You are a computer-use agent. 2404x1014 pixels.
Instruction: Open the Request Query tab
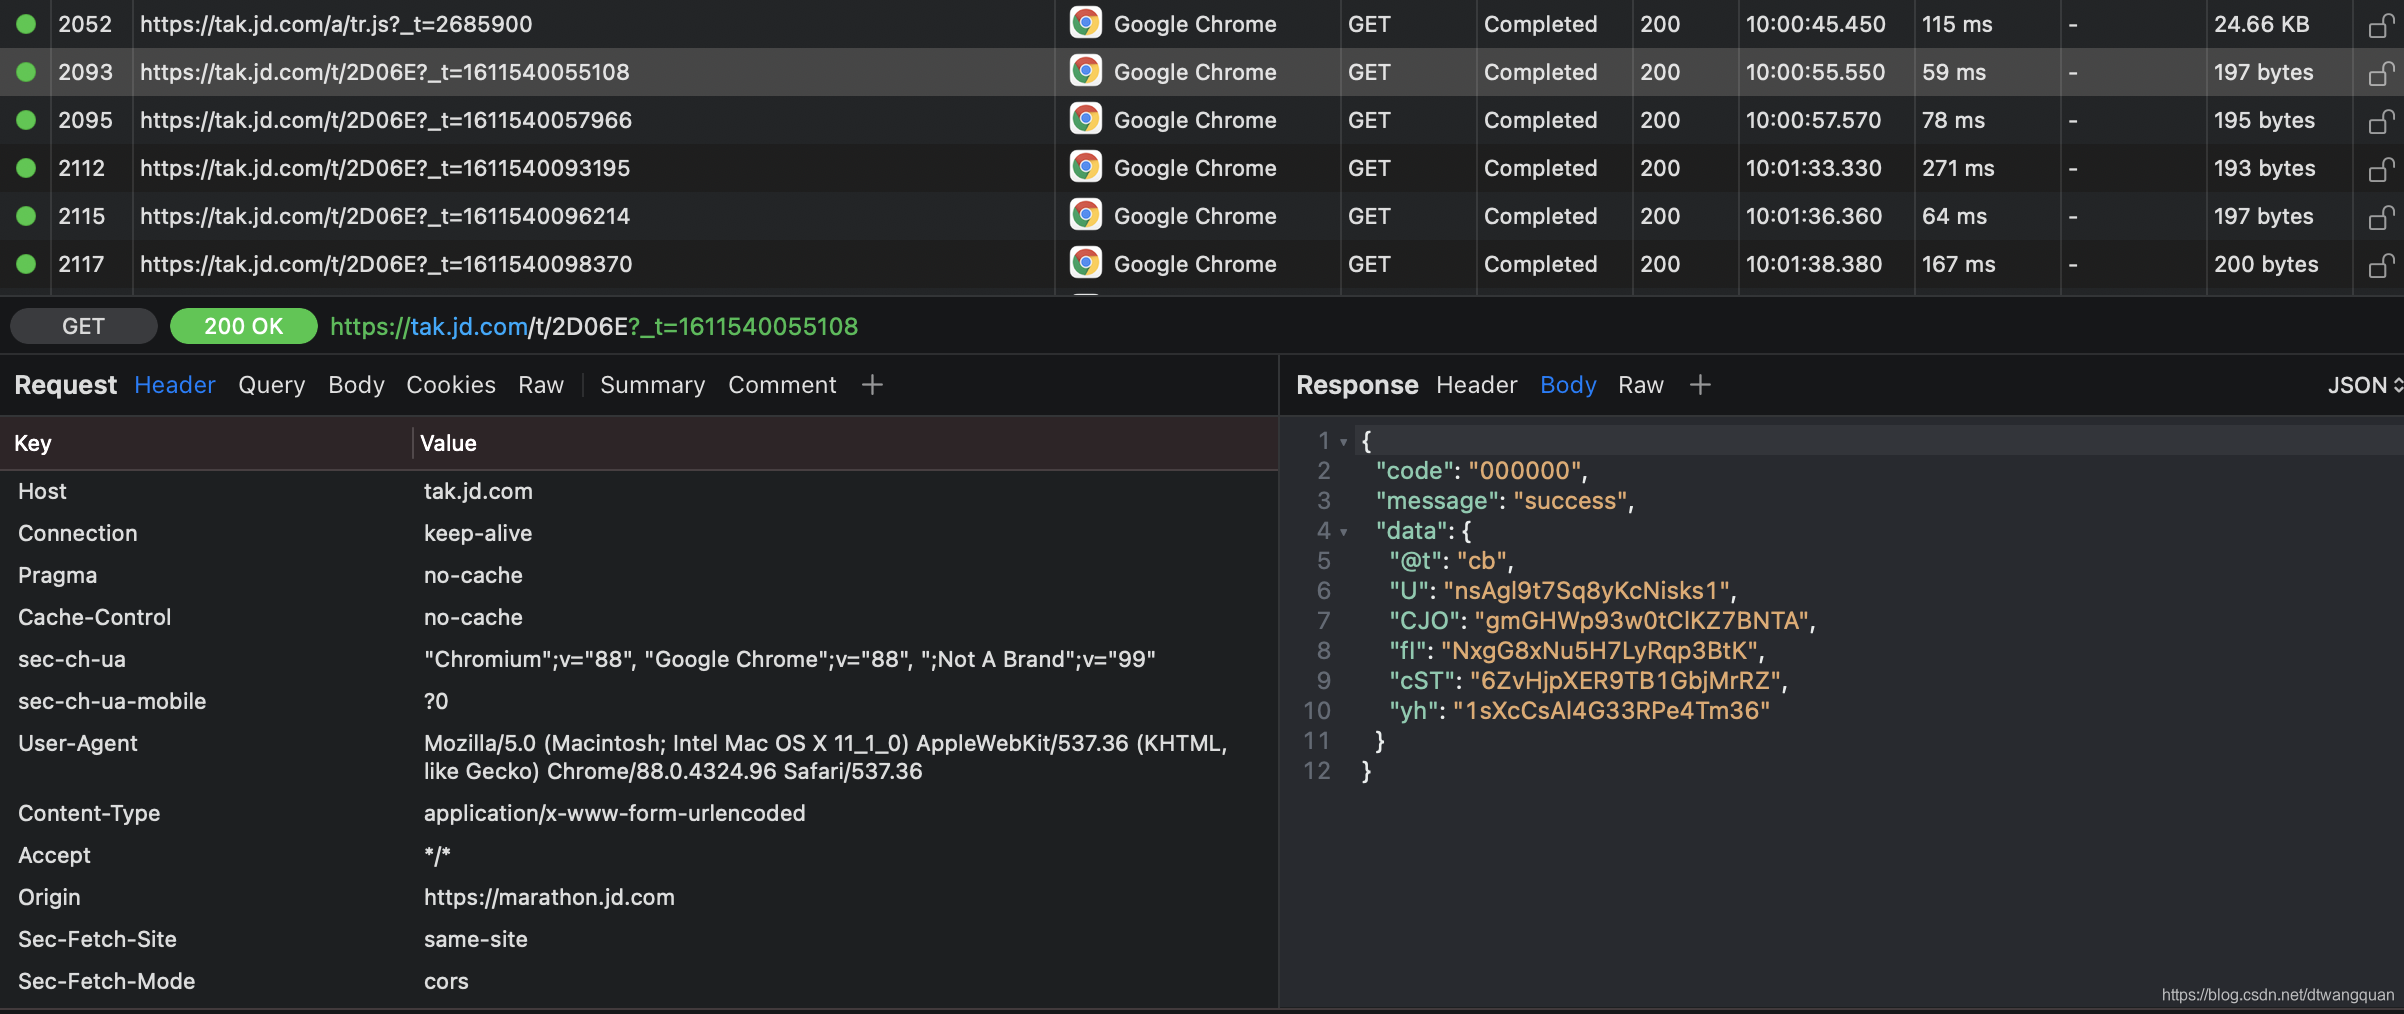pos(272,385)
